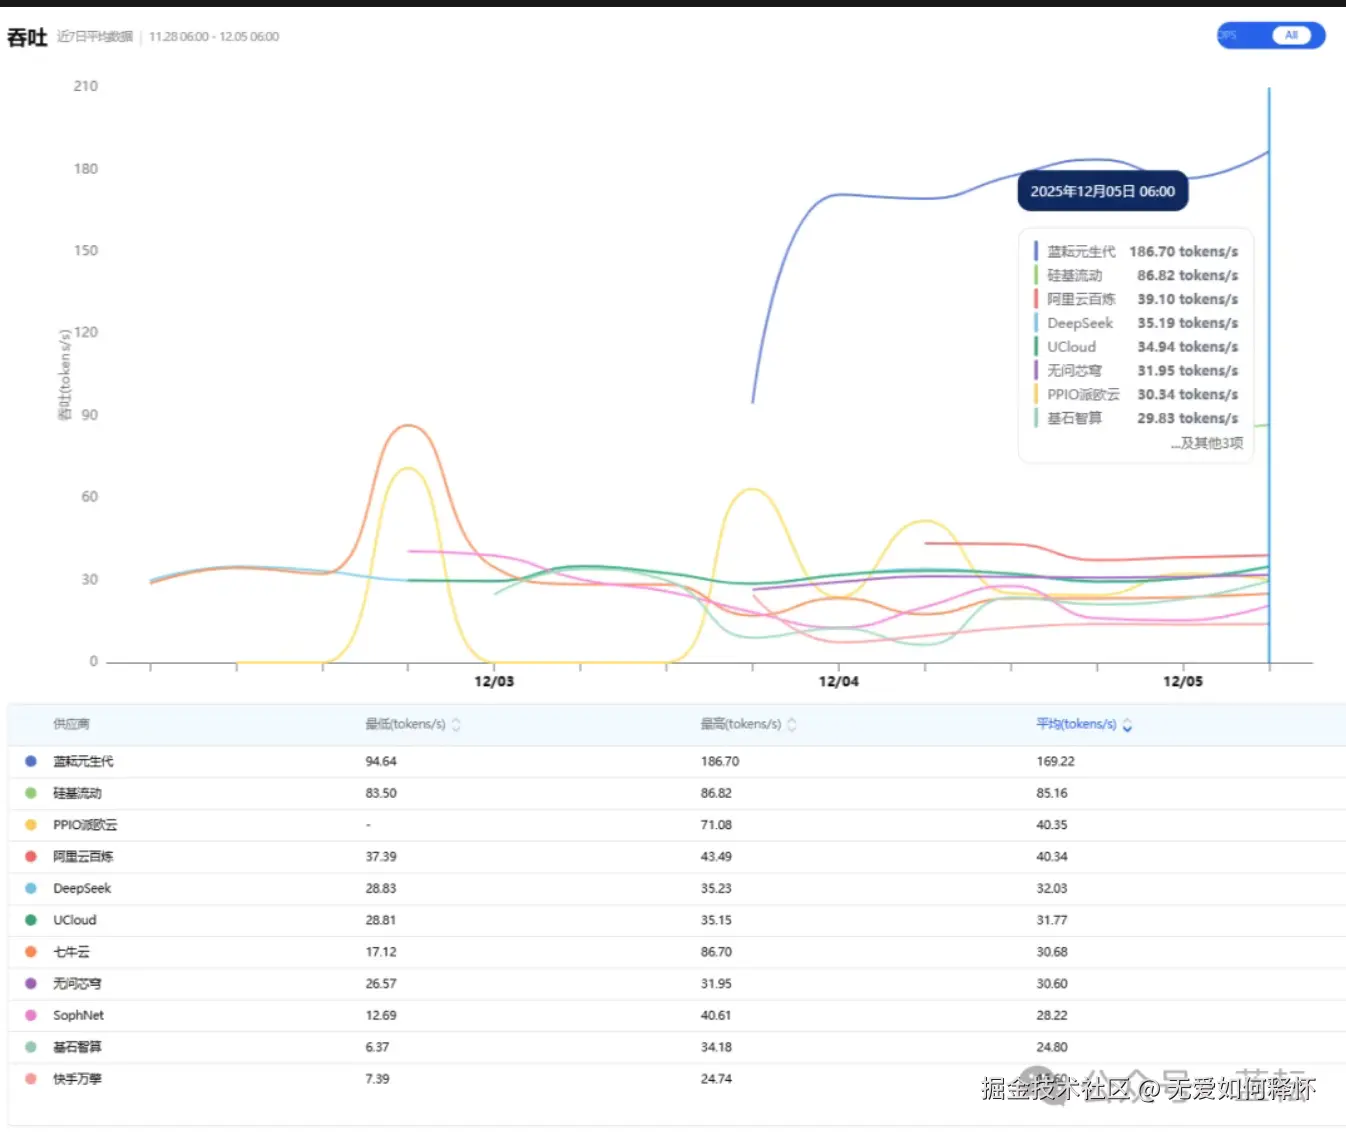The height and width of the screenshot is (1132, 1346).
Task: Click the maximum value 43.49
Action: point(716,856)
